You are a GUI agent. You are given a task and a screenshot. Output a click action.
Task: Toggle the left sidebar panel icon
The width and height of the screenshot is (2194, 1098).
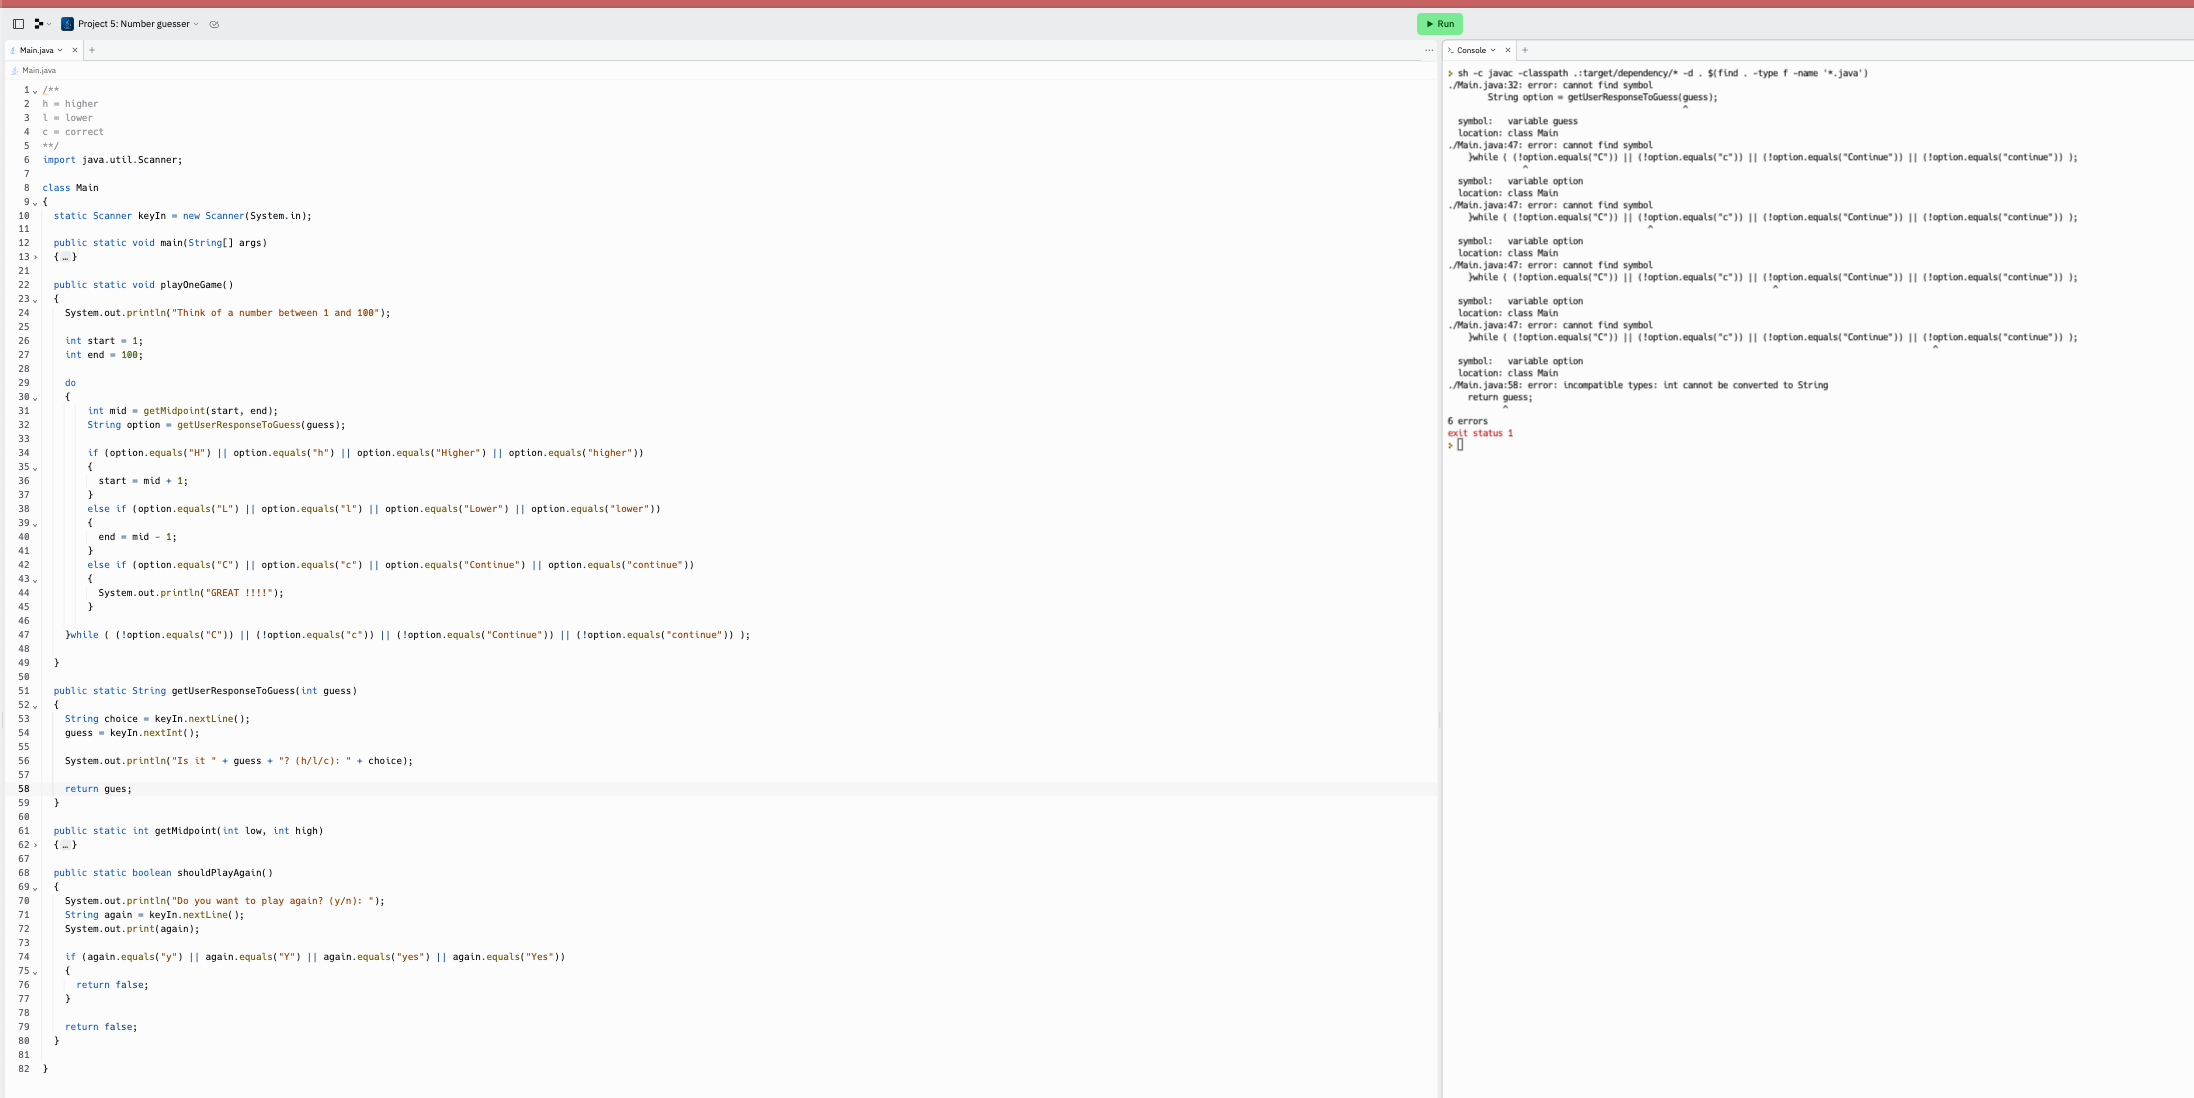(17, 23)
